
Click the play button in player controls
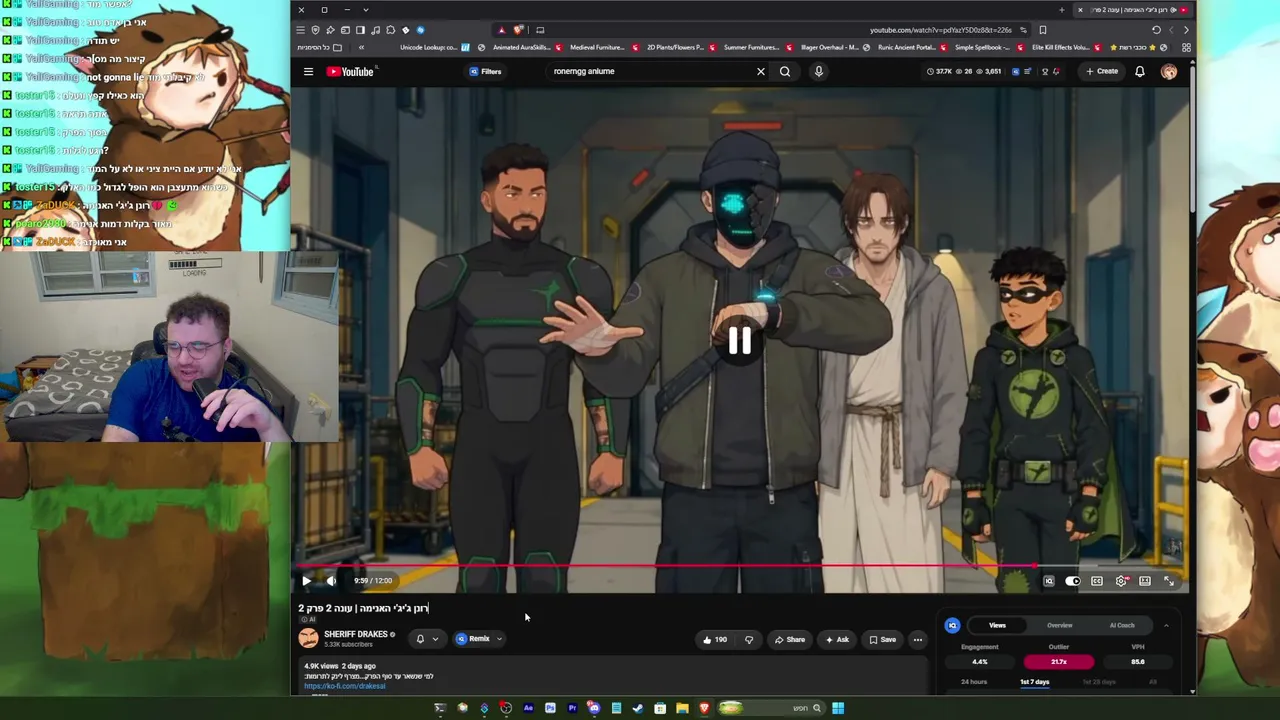306,581
